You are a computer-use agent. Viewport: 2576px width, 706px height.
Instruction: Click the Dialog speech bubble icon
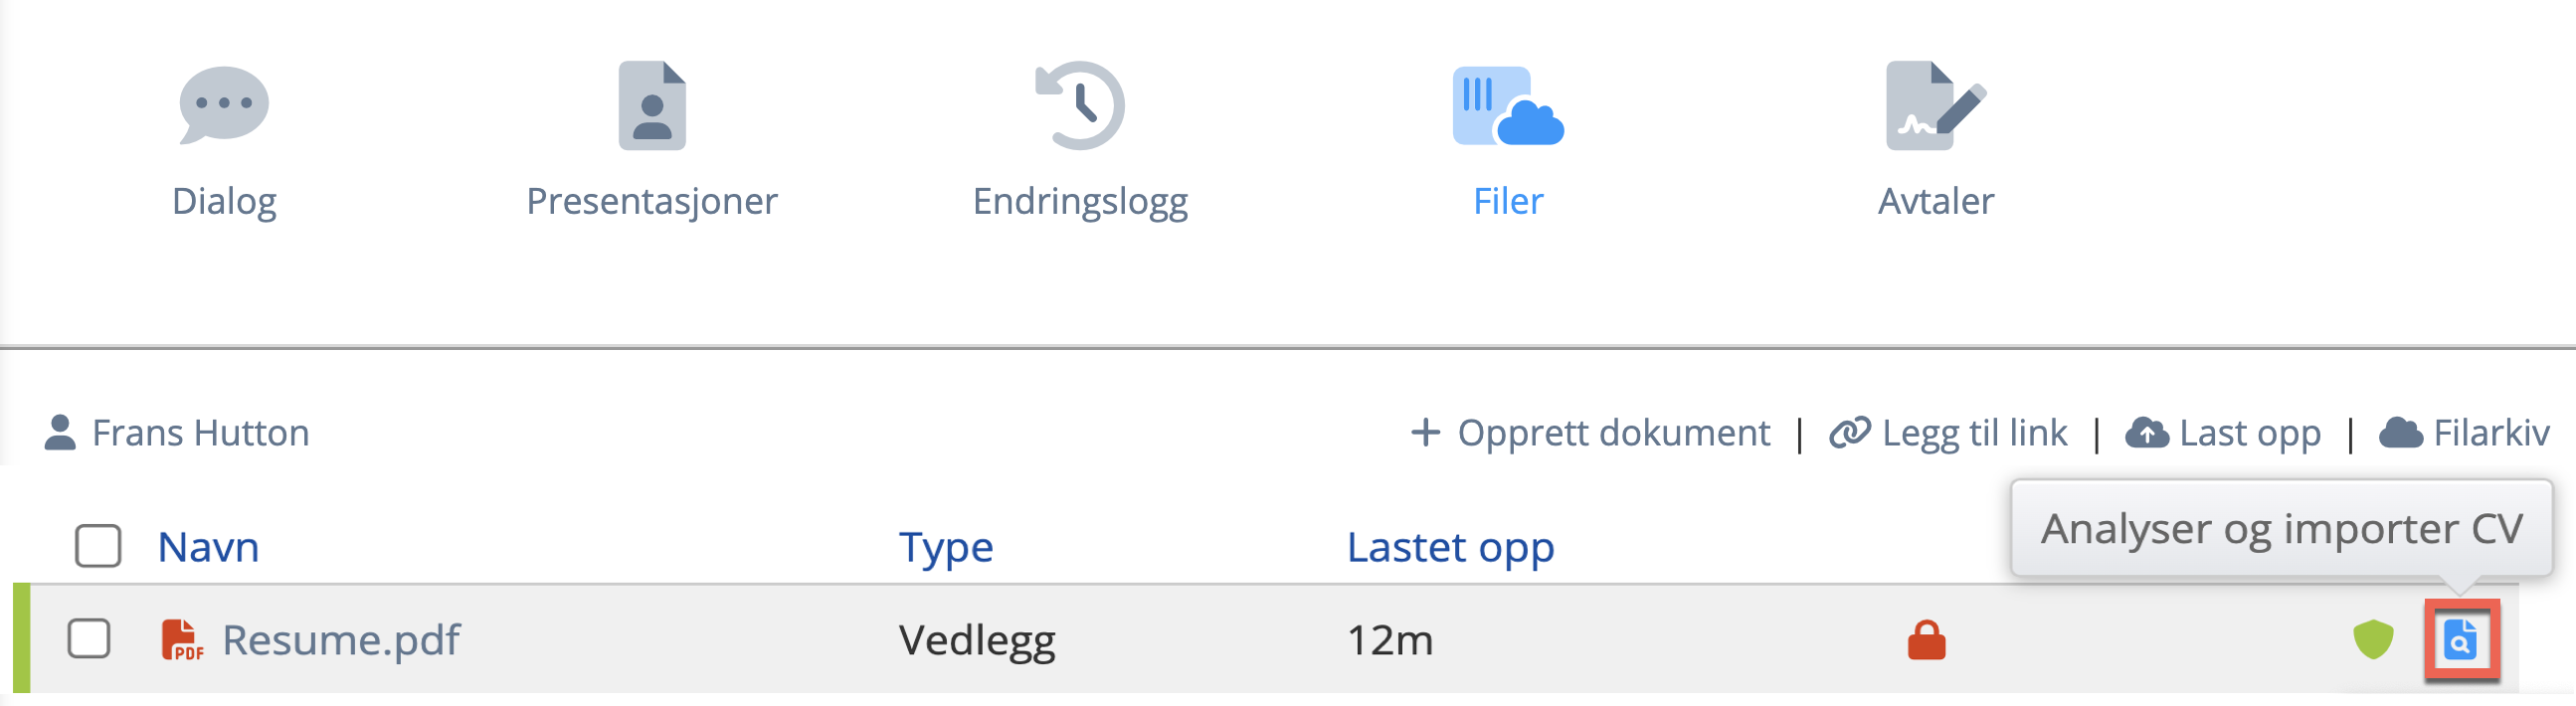click(223, 105)
